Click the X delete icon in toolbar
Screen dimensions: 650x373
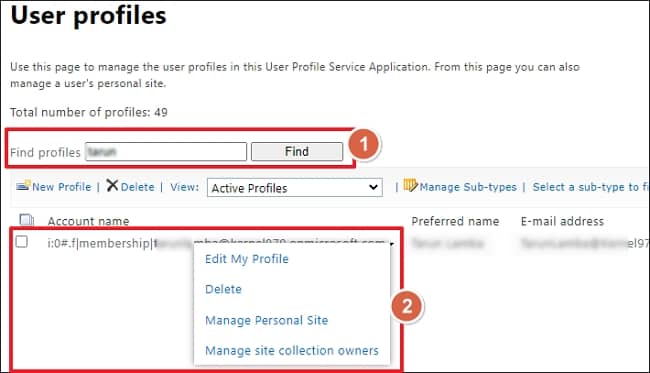(x=112, y=185)
